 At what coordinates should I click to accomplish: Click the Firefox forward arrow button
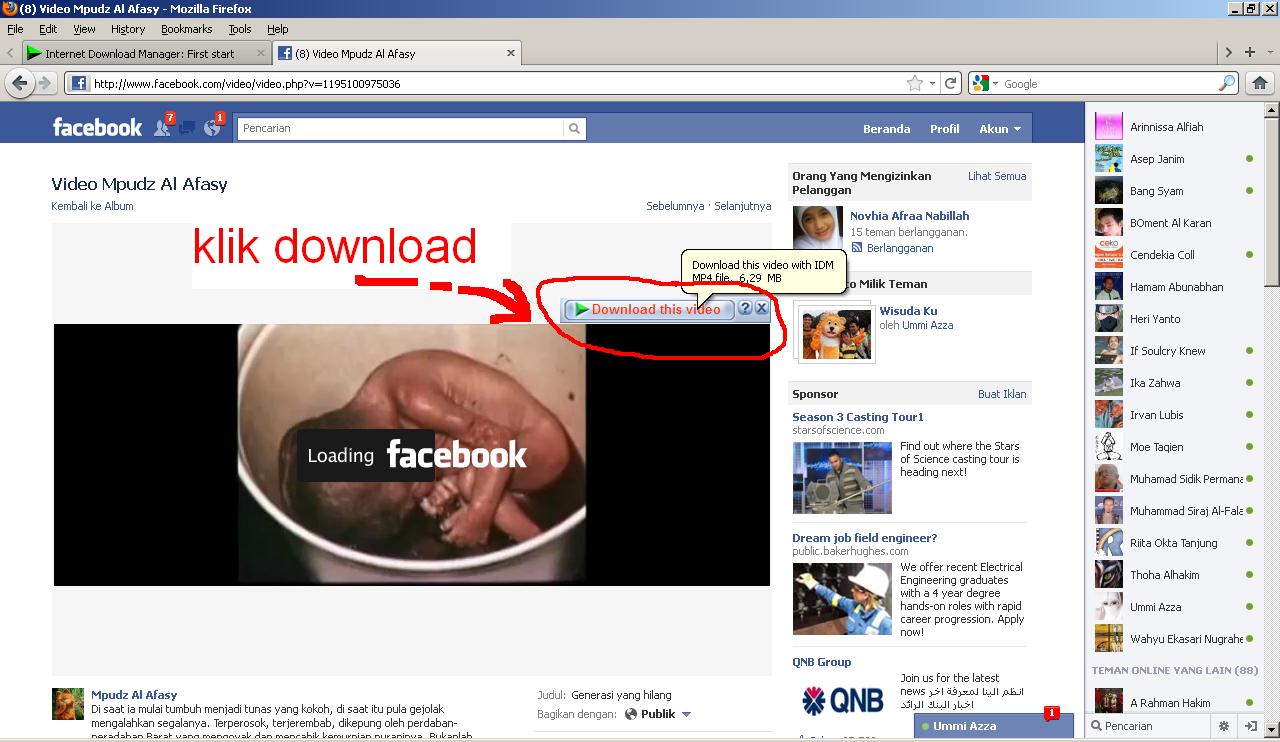tap(44, 84)
